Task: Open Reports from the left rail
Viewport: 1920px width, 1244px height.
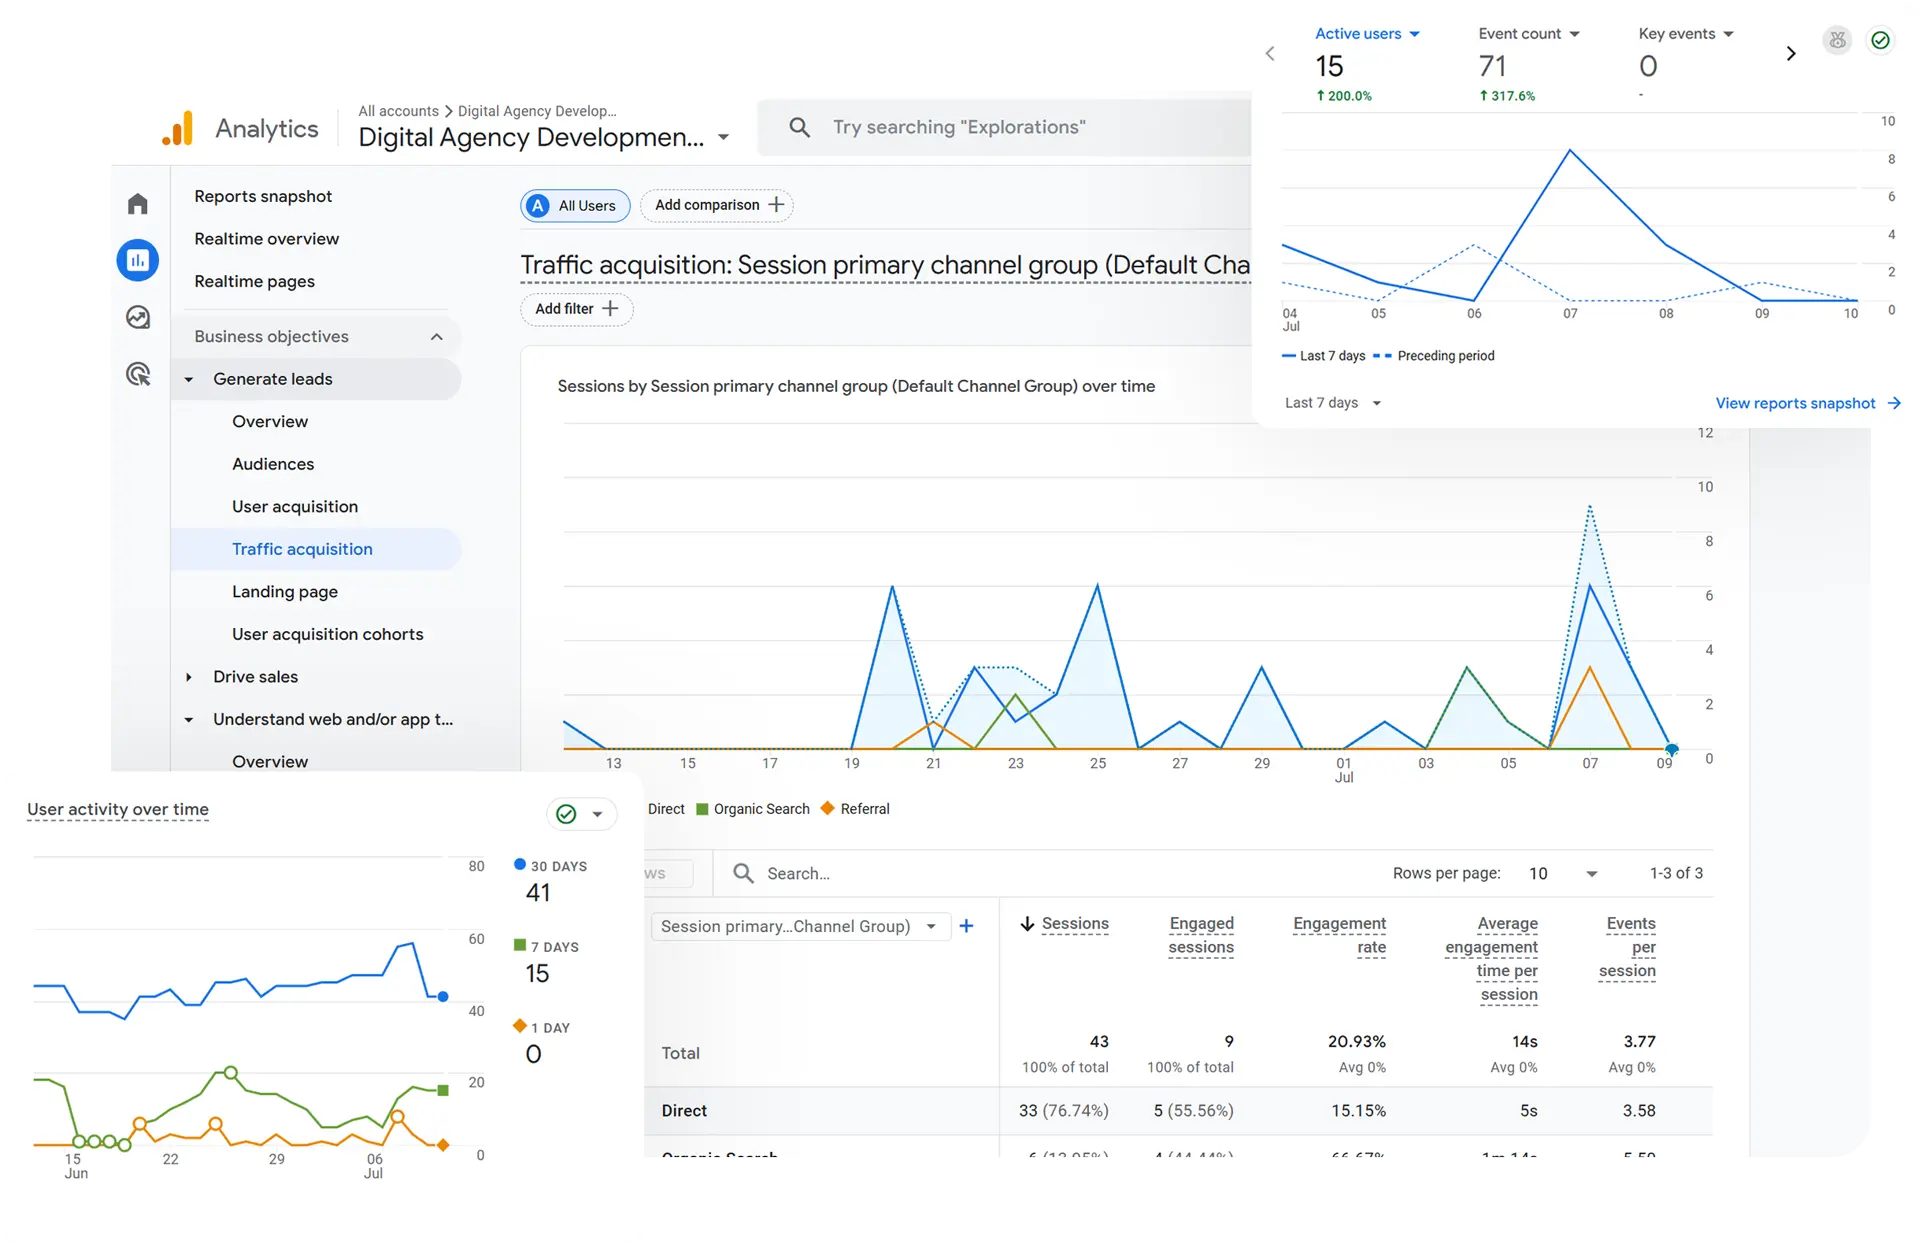Action: click(x=138, y=260)
